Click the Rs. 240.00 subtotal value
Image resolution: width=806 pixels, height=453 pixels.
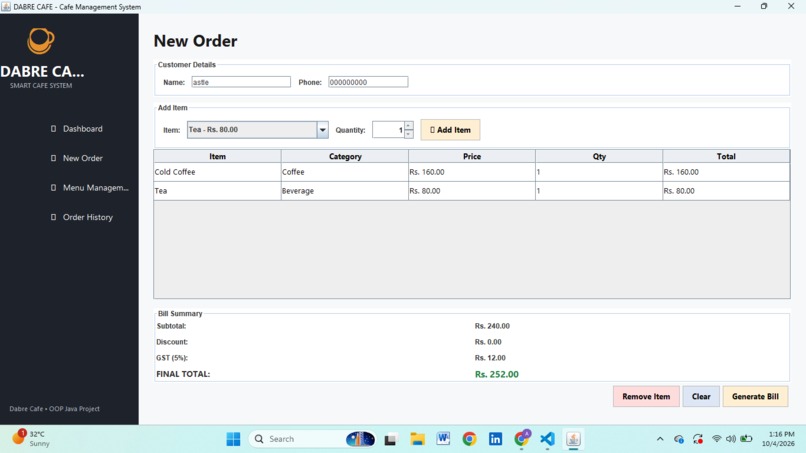(492, 326)
